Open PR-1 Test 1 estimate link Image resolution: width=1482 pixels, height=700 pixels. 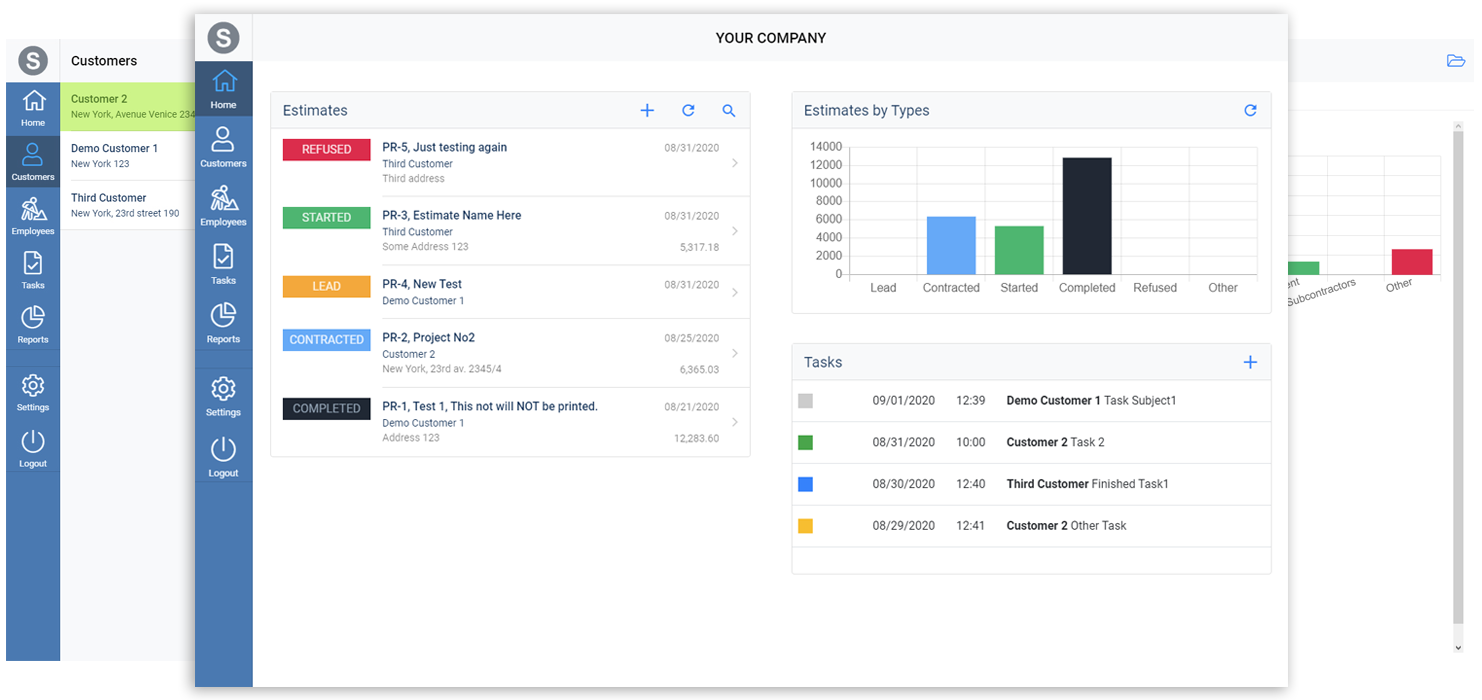coord(489,407)
